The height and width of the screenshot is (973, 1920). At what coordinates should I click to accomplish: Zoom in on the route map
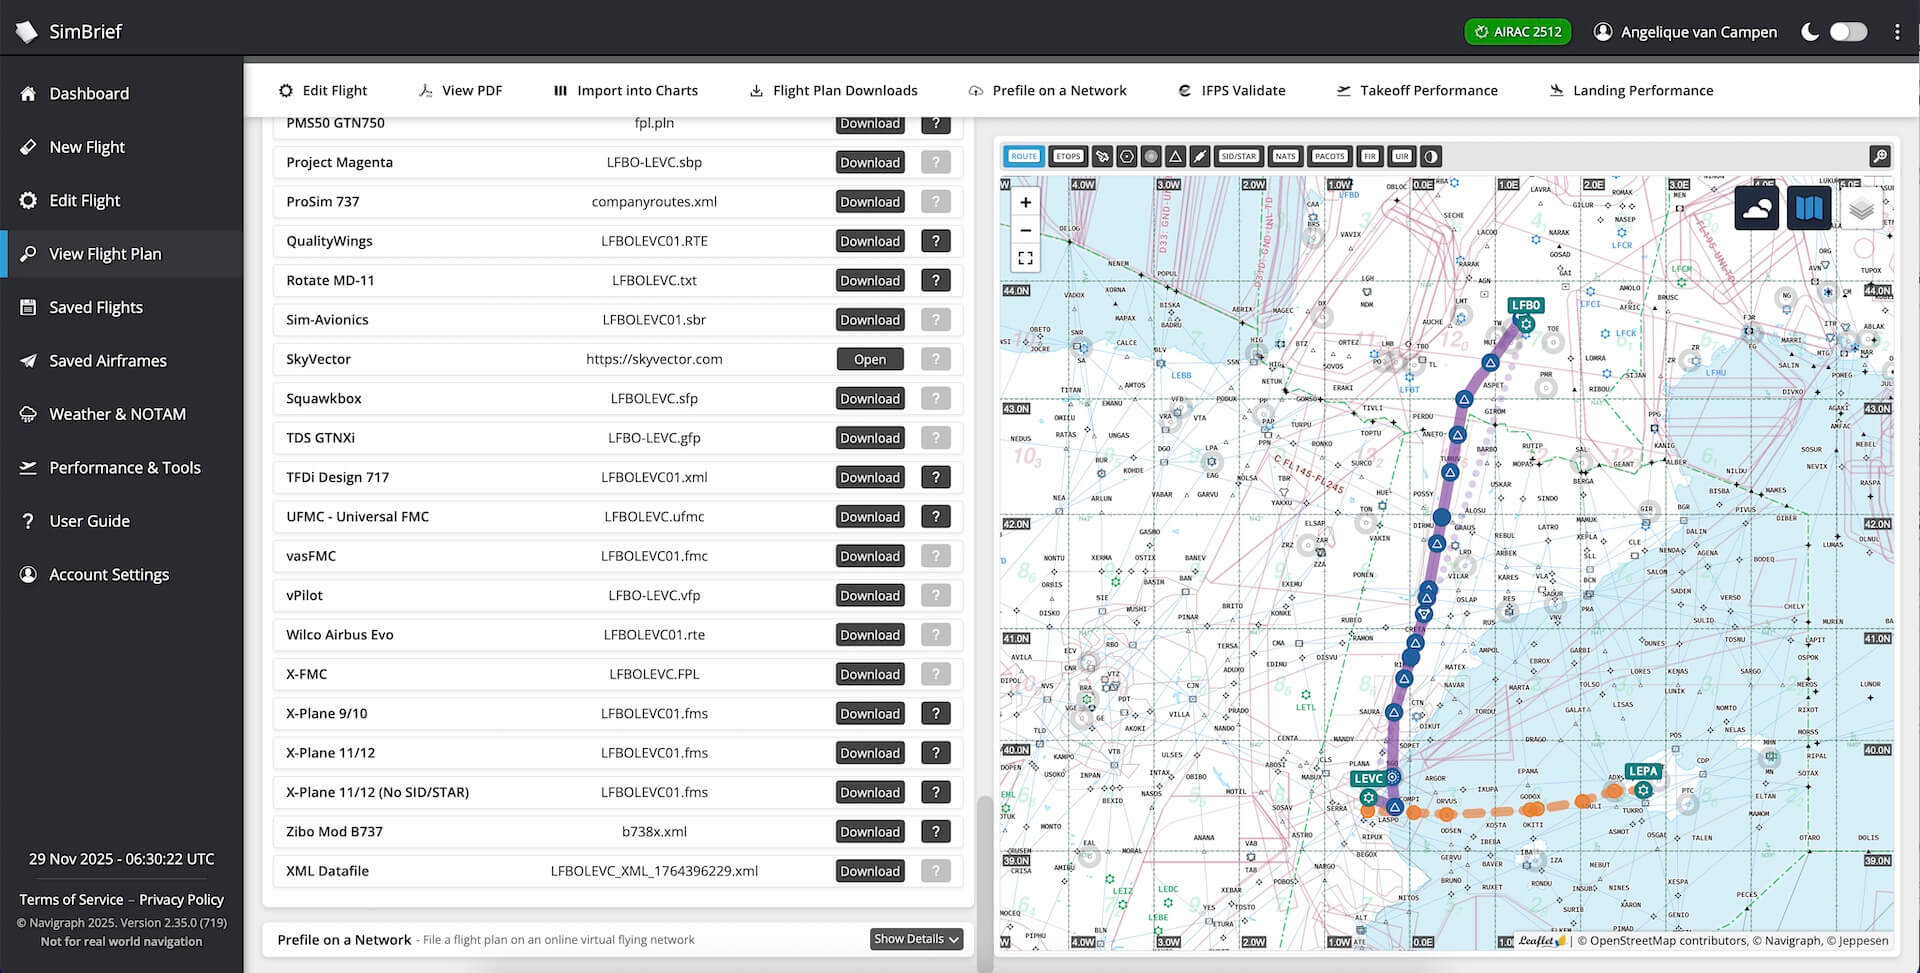pos(1025,202)
